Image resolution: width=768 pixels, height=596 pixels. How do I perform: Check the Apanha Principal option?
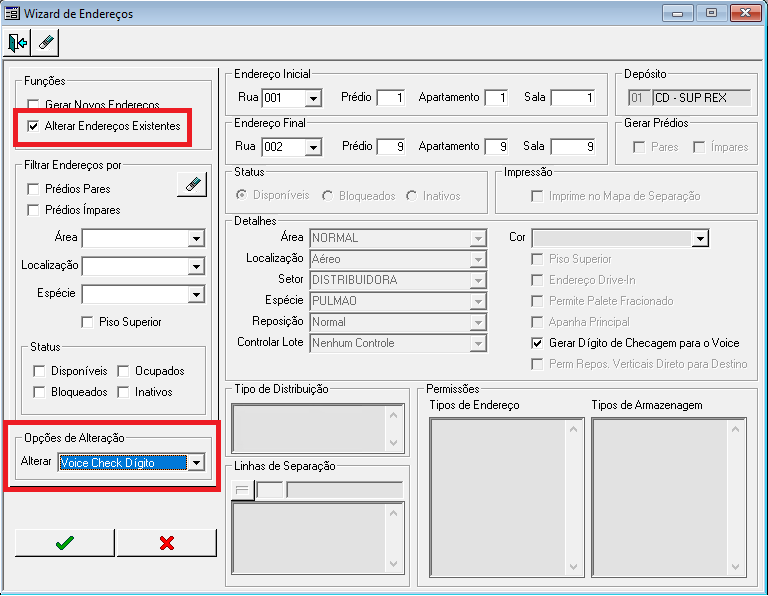point(537,322)
